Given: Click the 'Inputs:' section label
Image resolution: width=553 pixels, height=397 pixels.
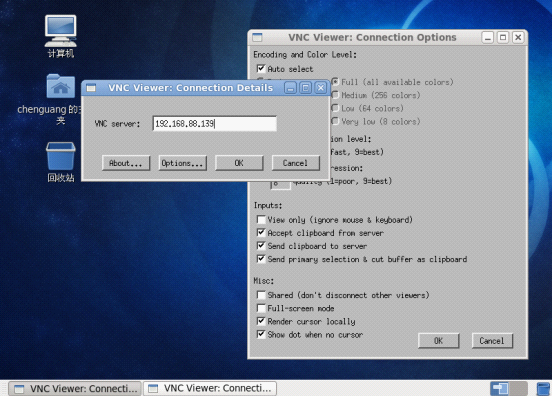Looking at the screenshot, I should 268,206.
